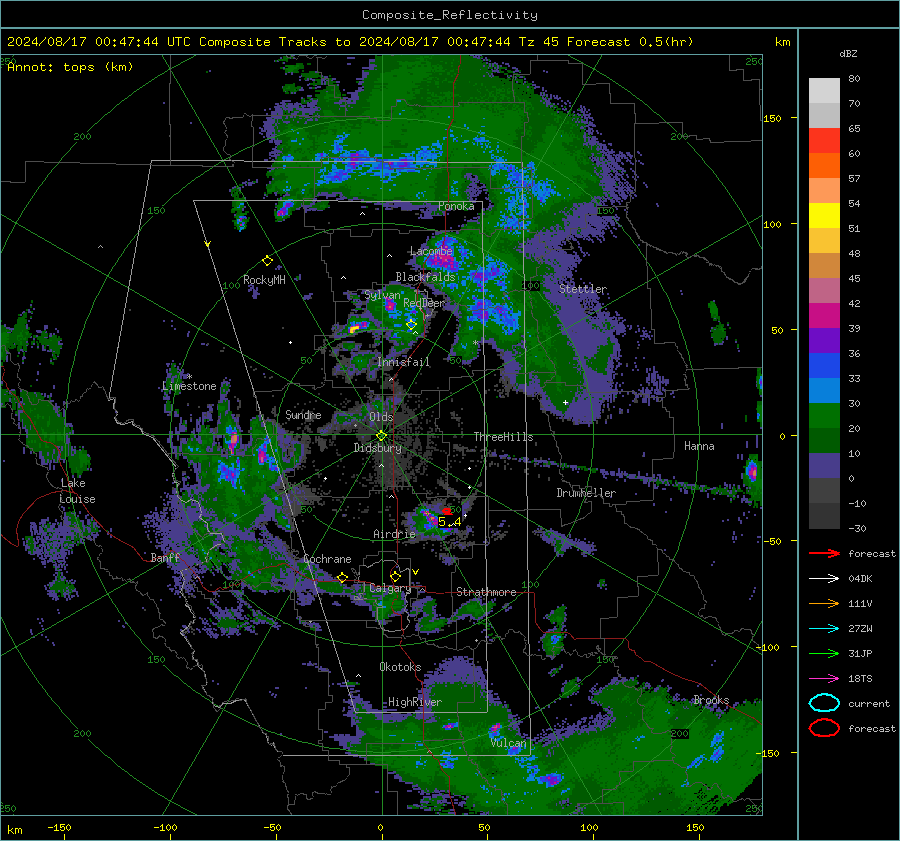Select the red forecast ellipse legend symbol
This screenshot has height=841, width=900.
pyautogui.click(x=824, y=728)
